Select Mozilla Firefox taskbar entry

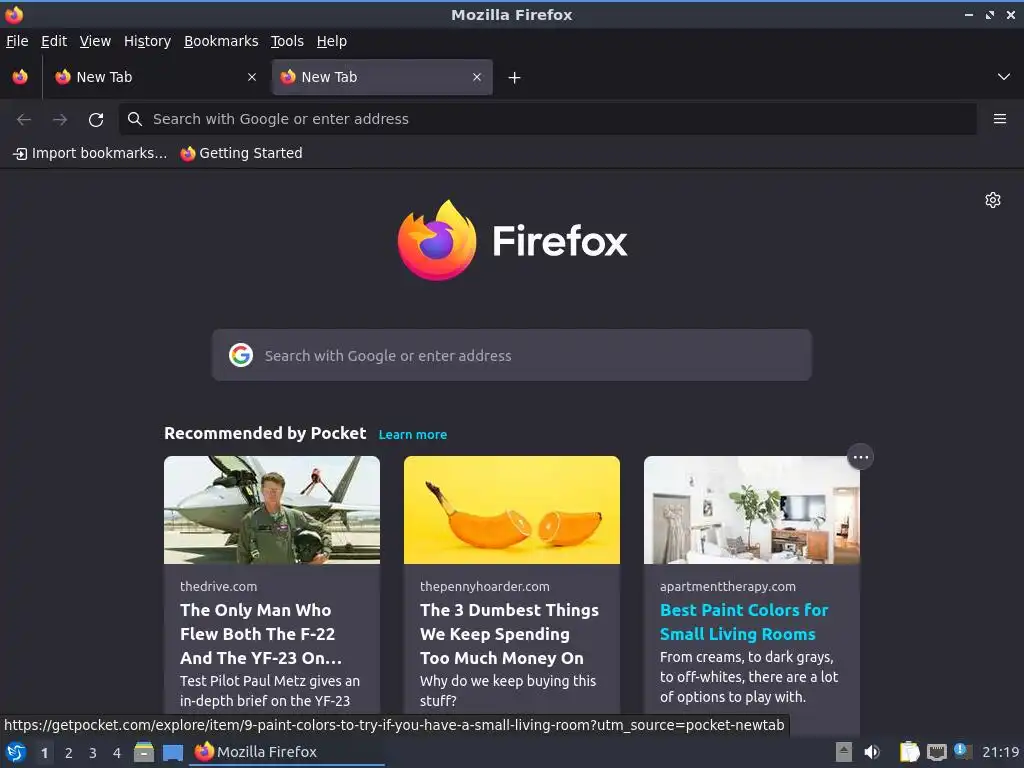pos(287,752)
